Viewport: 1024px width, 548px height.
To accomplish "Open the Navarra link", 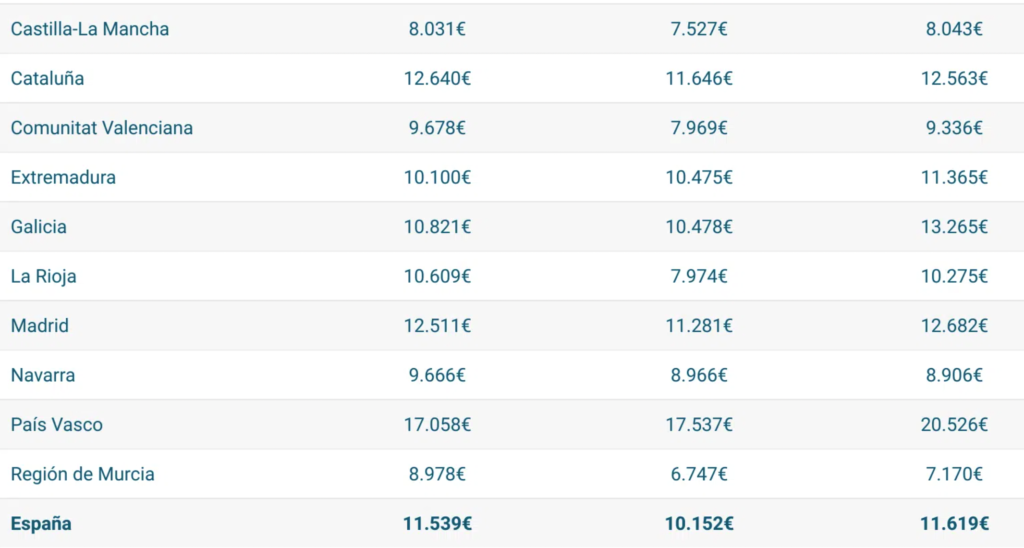I will click(x=43, y=375).
